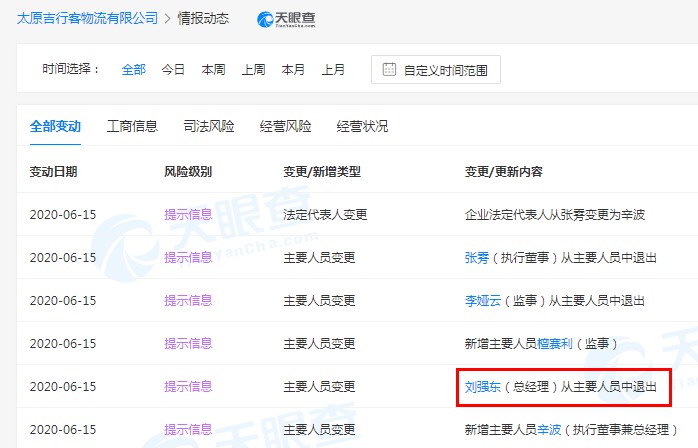Click the 主要人员变更 cell in 刘强东 row
The width and height of the screenshot is (698, 448).
click(319, 387)
